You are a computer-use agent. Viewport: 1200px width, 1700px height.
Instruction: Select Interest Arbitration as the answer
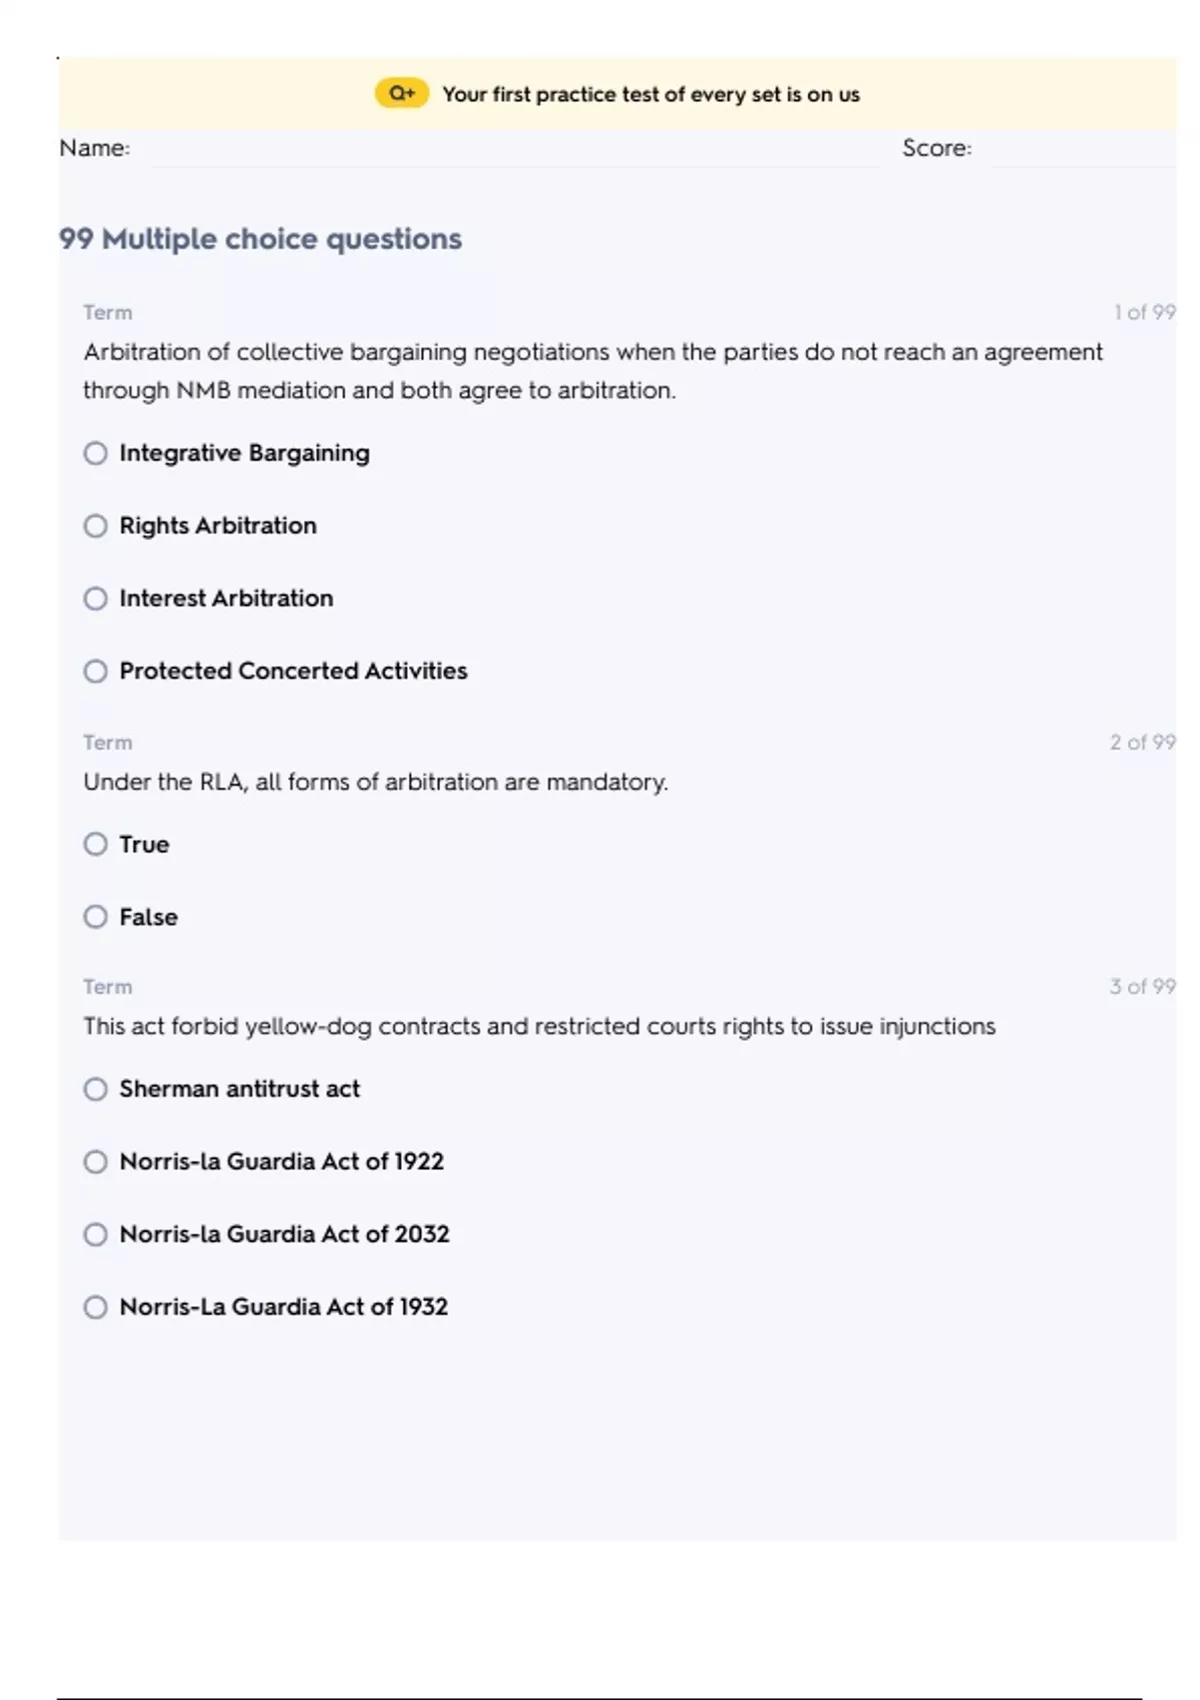click(96, 599)
